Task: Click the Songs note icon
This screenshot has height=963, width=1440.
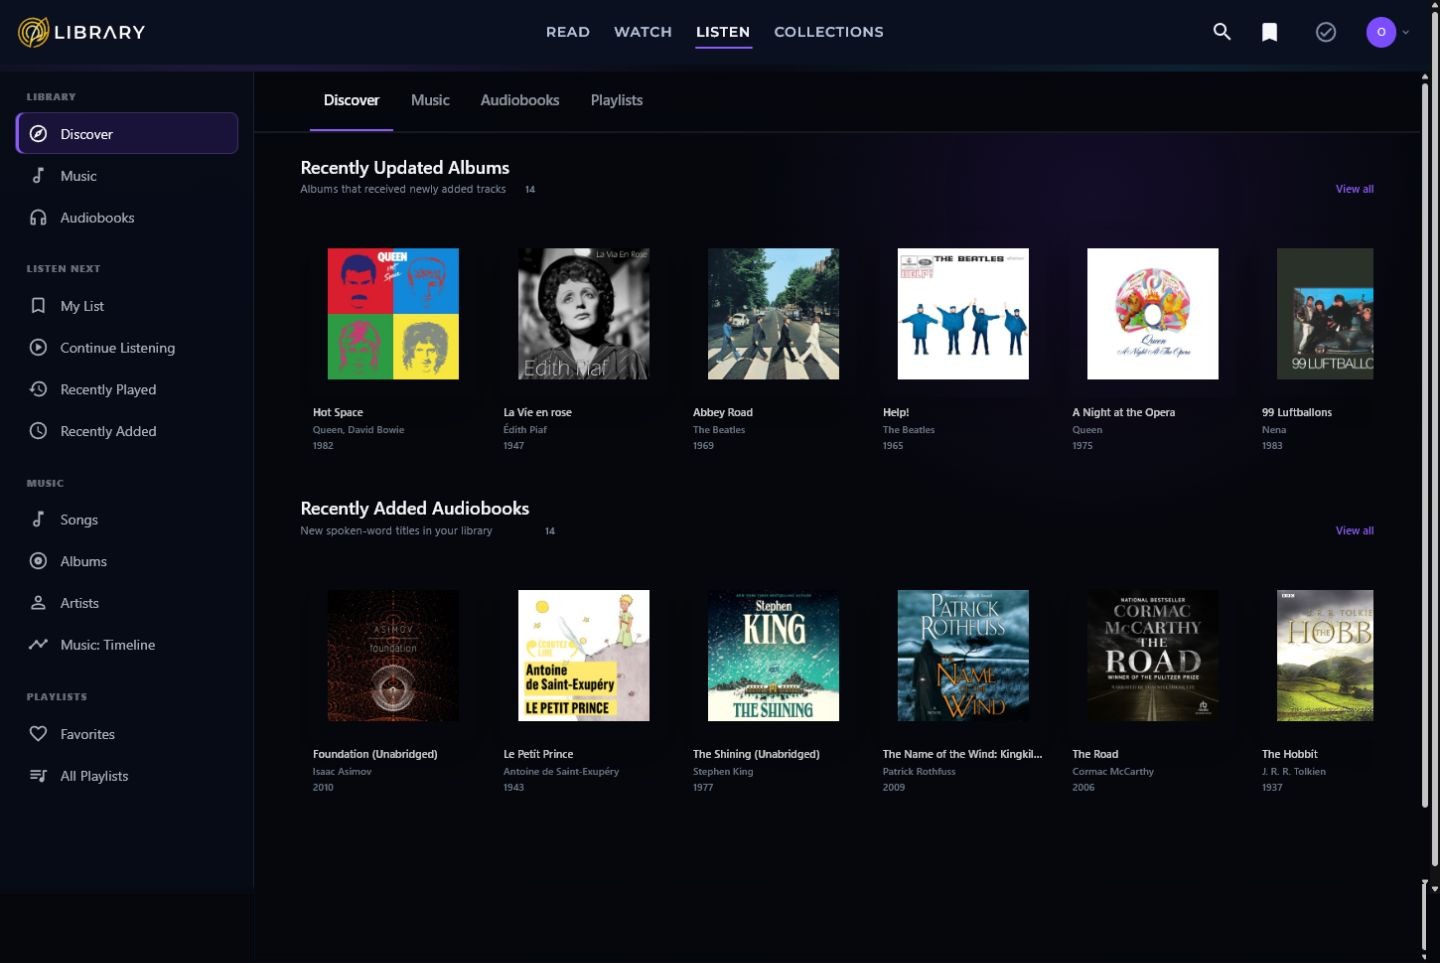Action: (38, 519)
